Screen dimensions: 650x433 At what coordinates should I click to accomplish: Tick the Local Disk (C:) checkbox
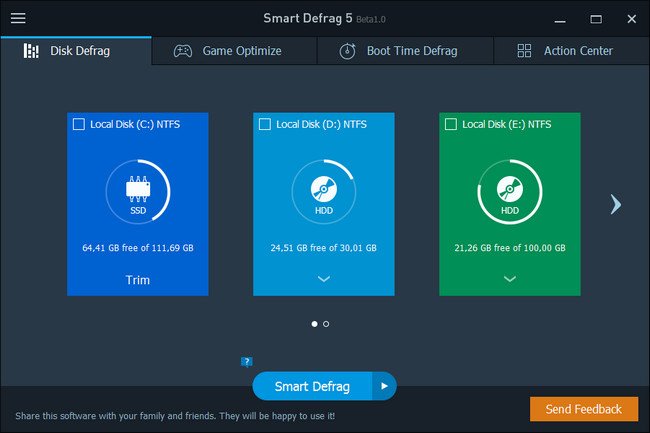click(79, 124)
